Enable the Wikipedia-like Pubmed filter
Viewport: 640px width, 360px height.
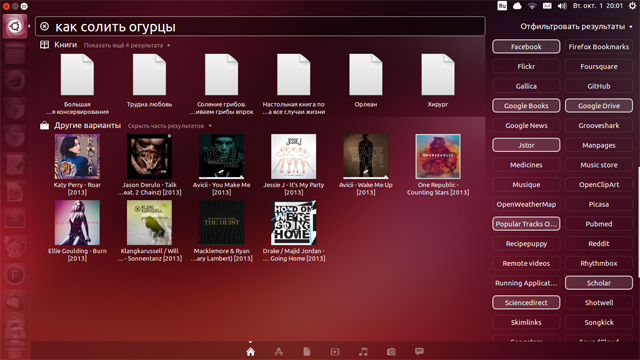click(x=599, y=224)
